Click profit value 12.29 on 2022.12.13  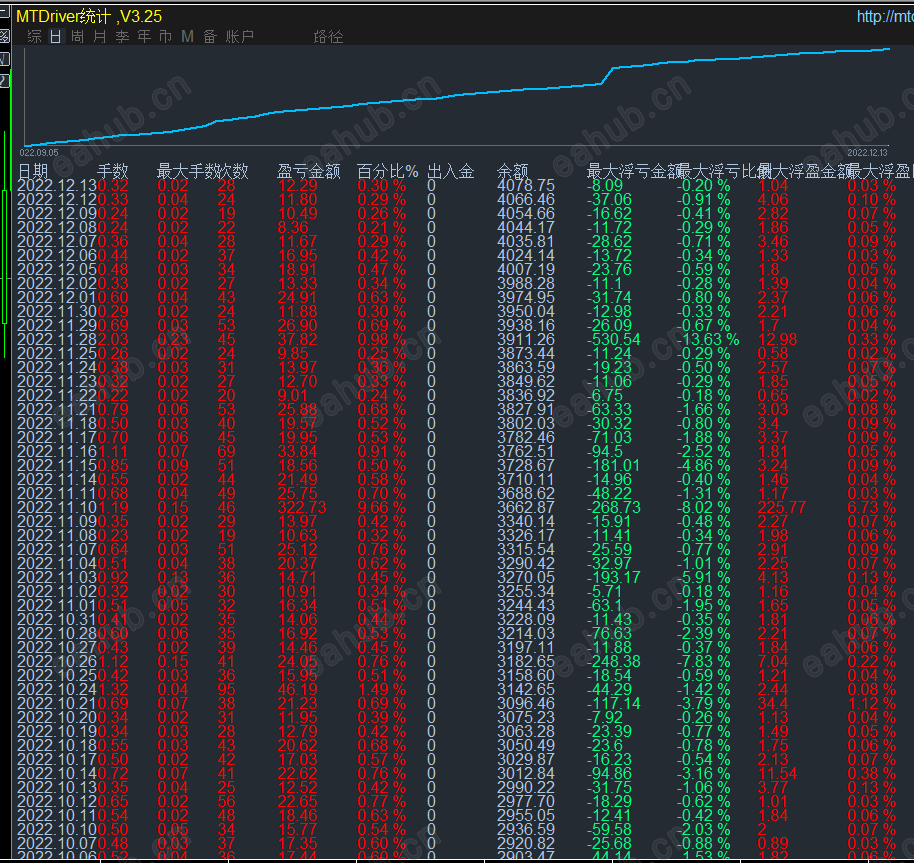(297, 185)
